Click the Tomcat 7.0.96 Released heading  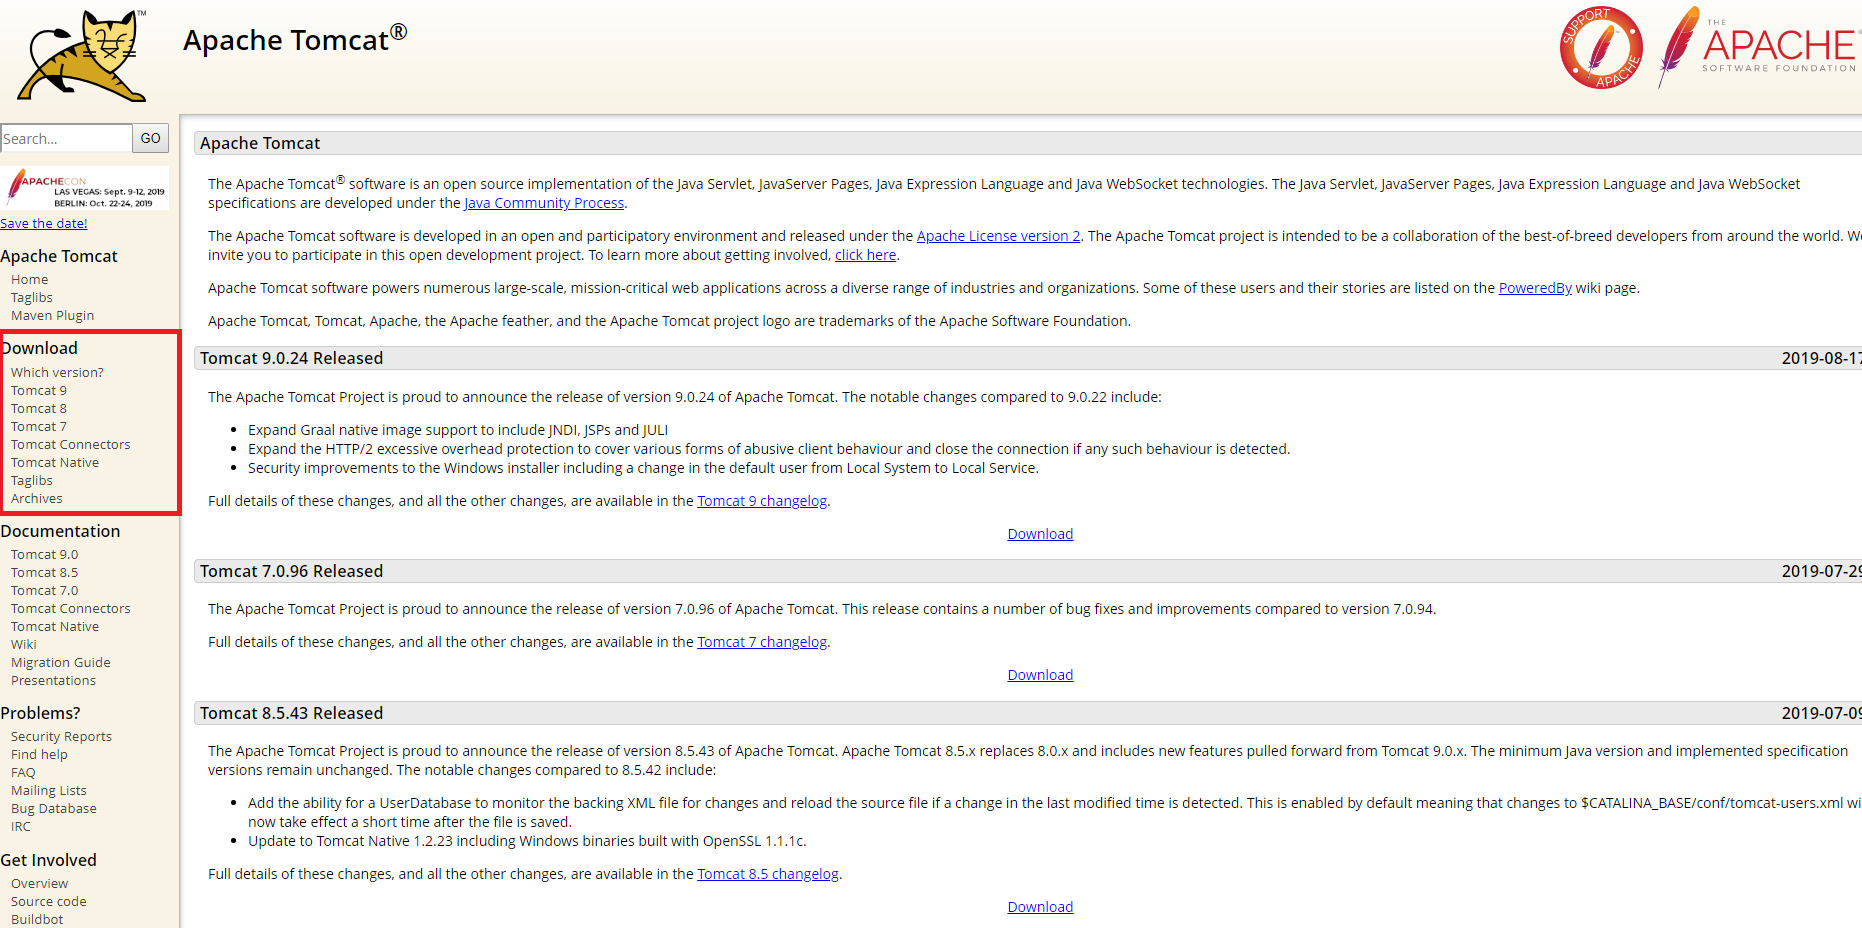(x=291, y=571)
